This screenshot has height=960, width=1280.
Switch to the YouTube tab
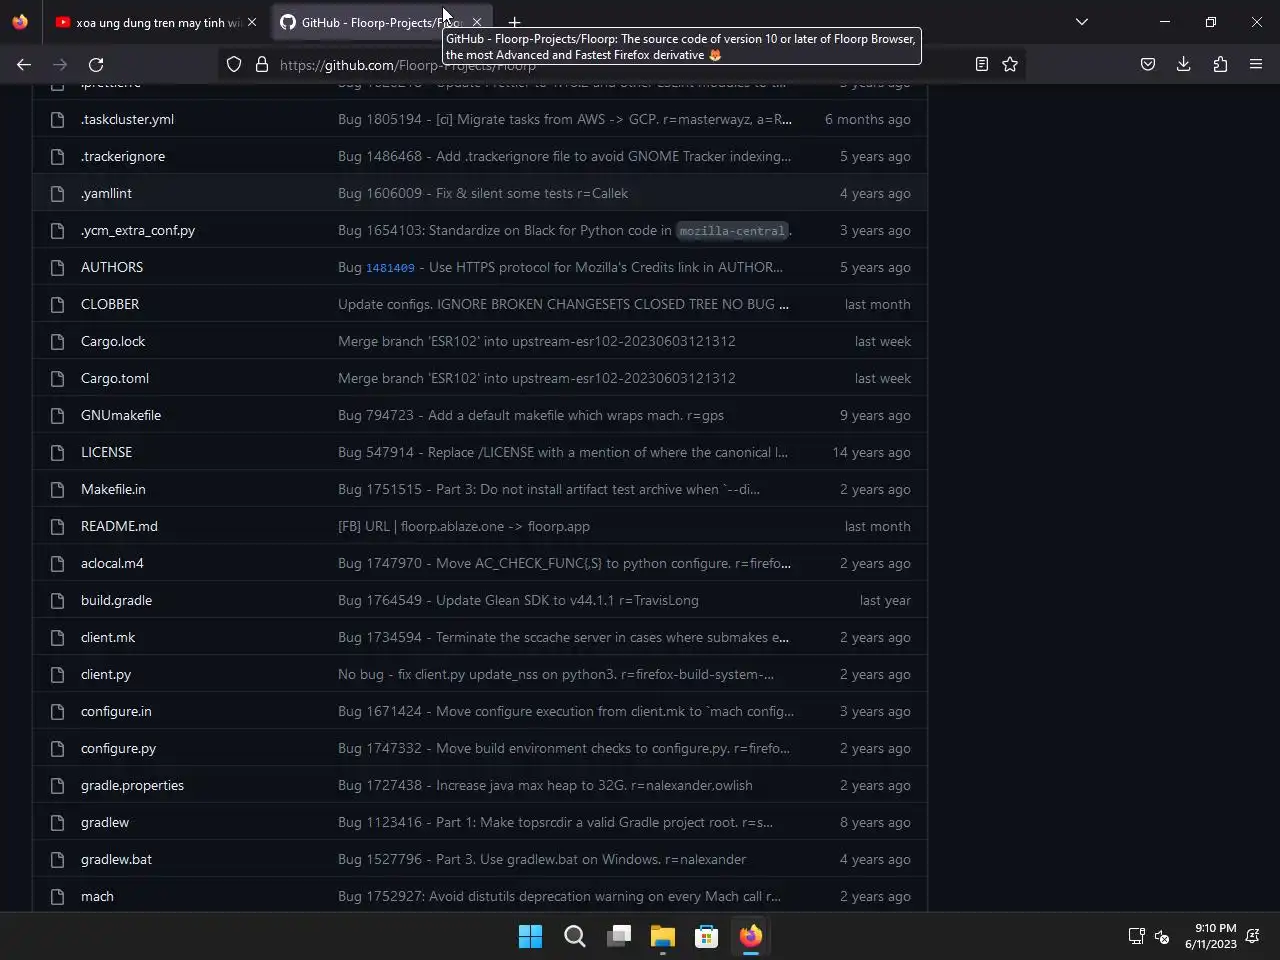156,22
